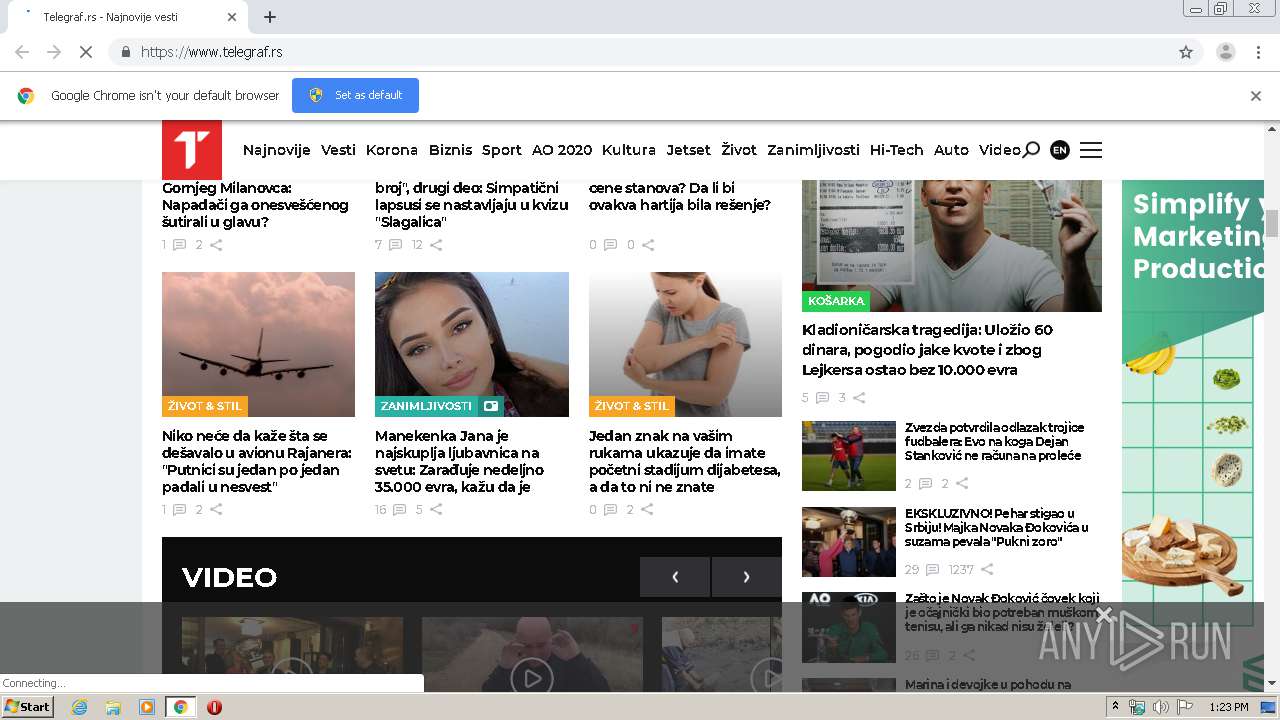Read article on početni stadijum dijabetesa
The image size is (1280, 720).
[685, 461]
